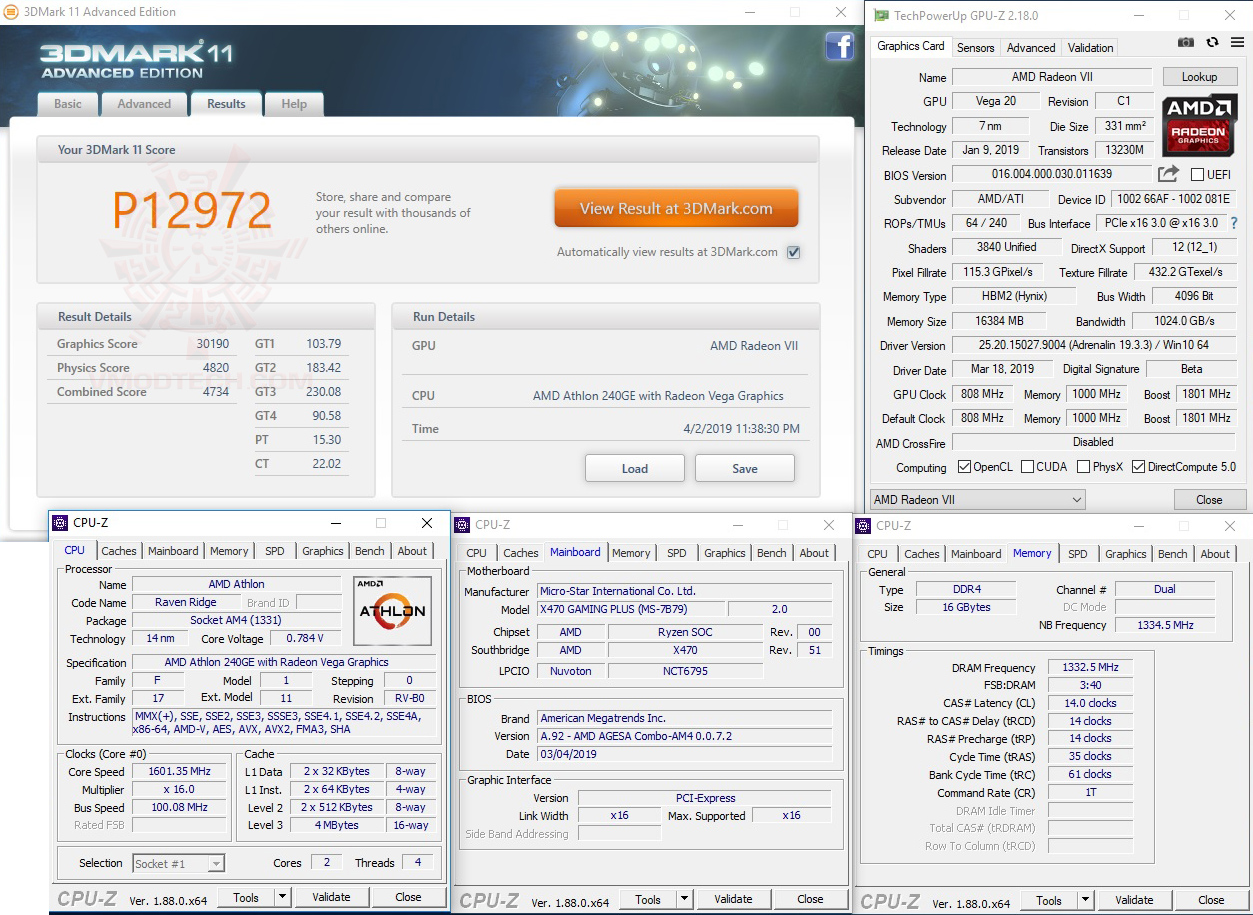The image size is (1253, 915).
Task: Click the CAS# Latency value 14.0 clocks
Action: [x=1090, y=703]
